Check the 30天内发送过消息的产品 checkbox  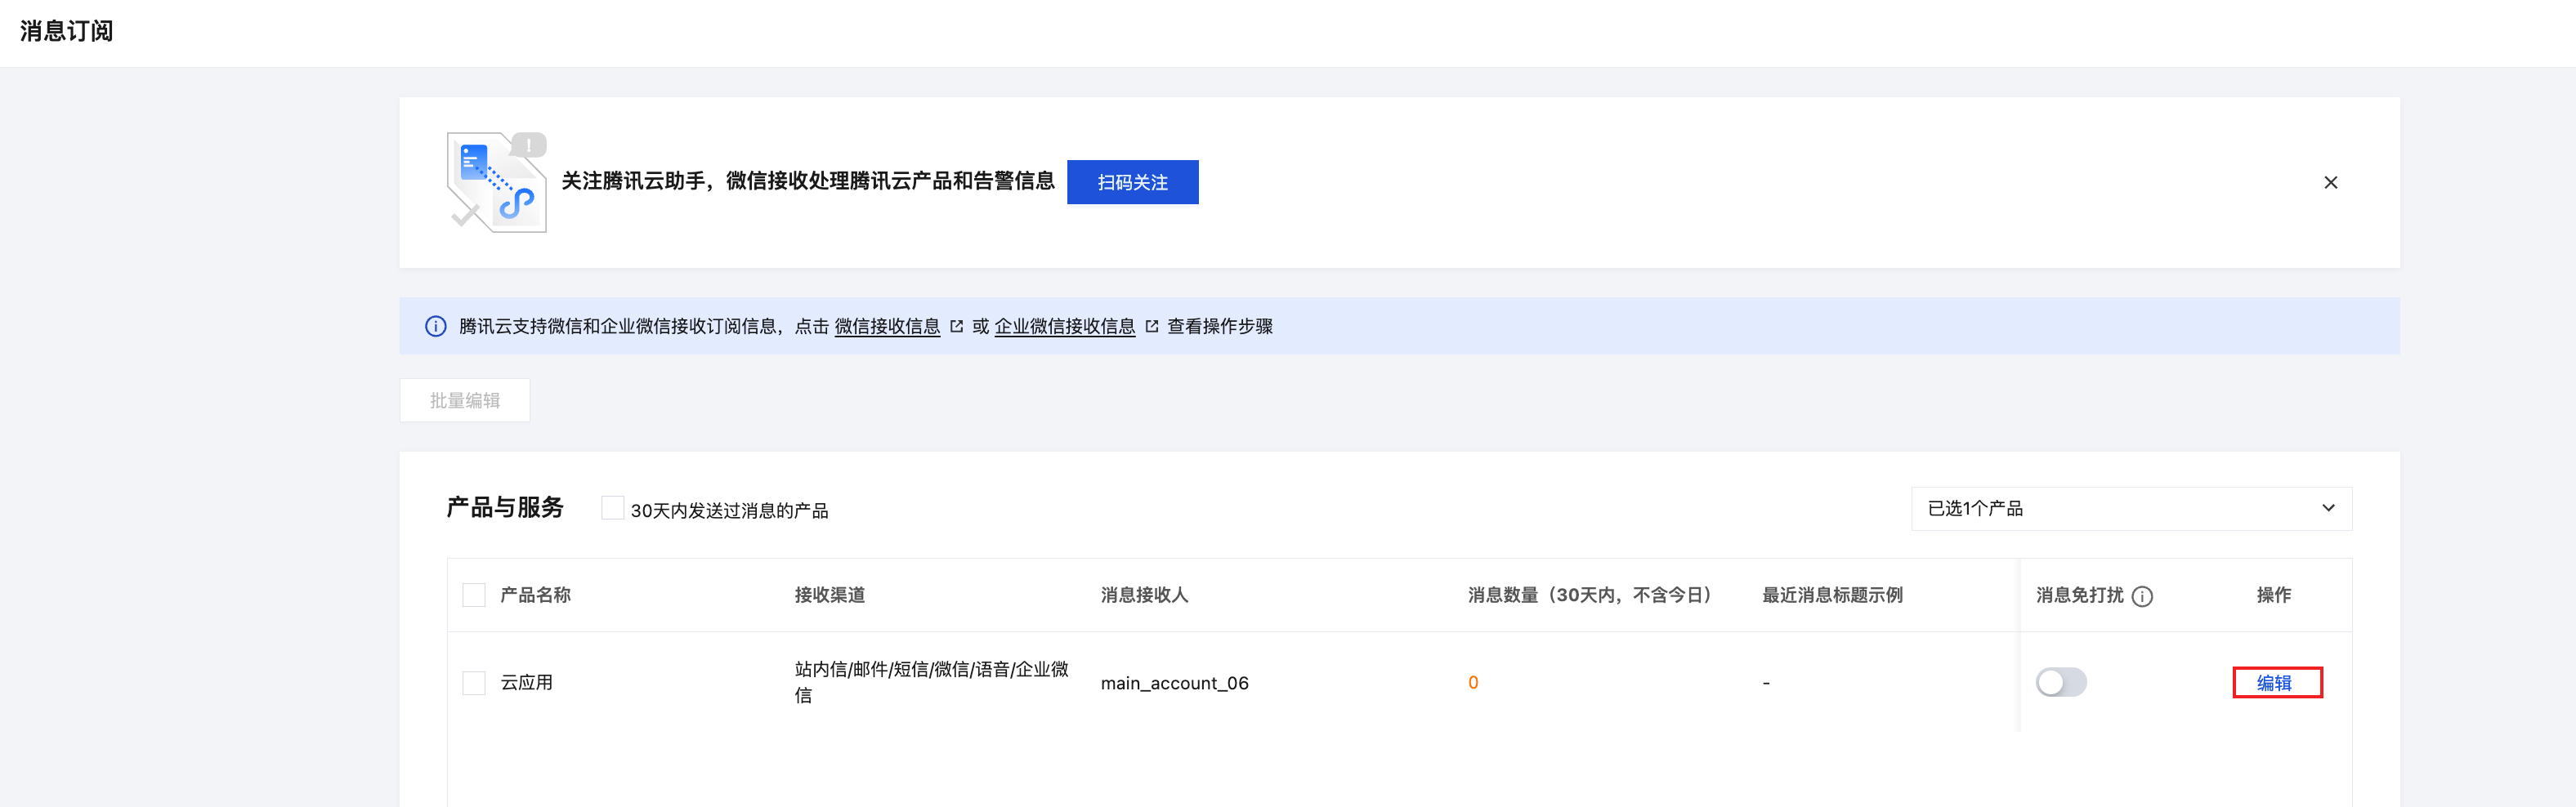point(612,508)
